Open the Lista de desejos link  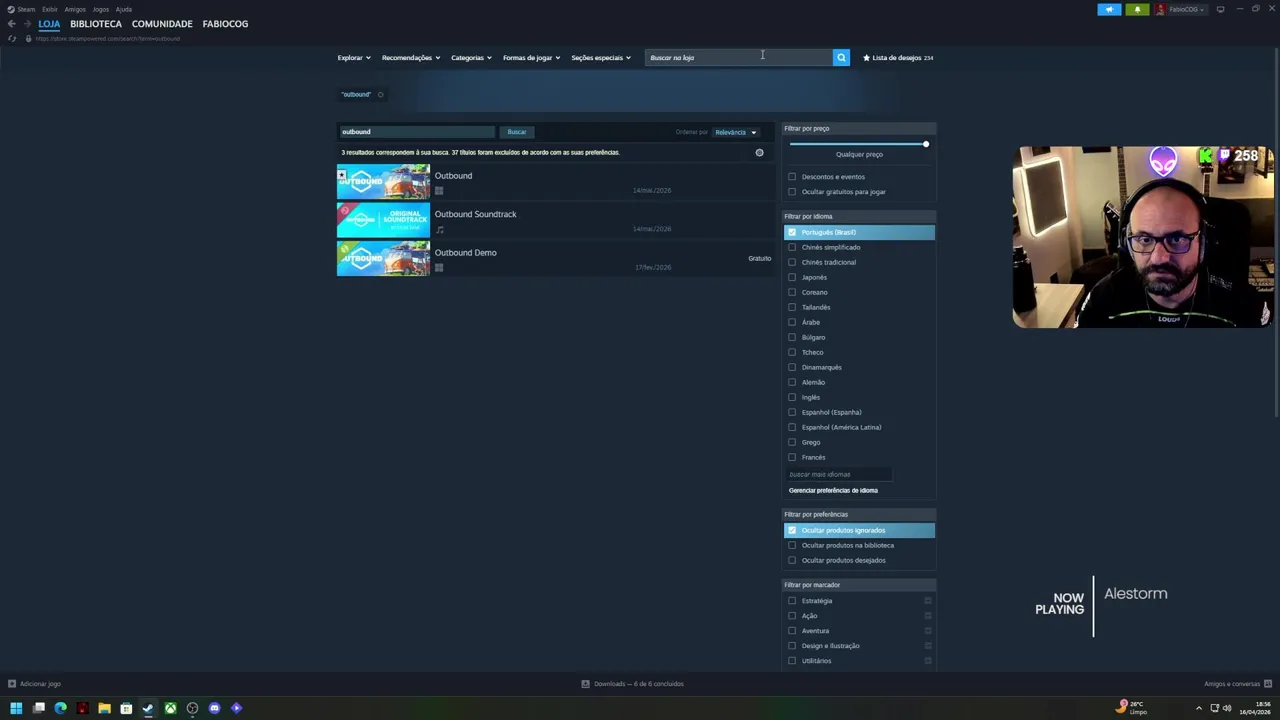point(898,57)
